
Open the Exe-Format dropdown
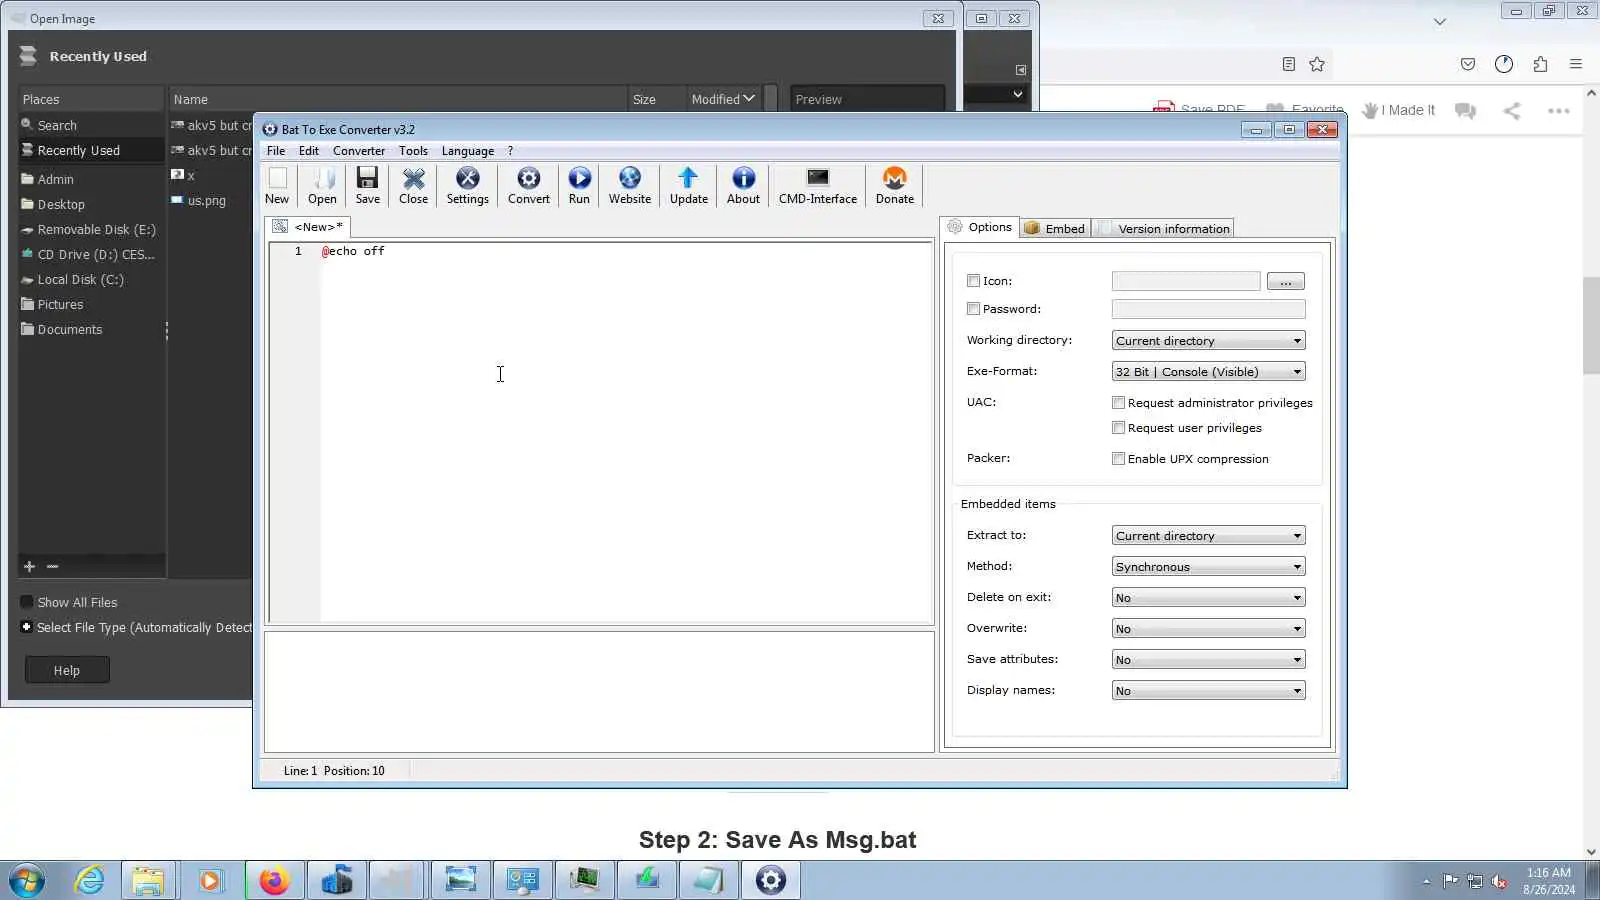coord(1208,372)
